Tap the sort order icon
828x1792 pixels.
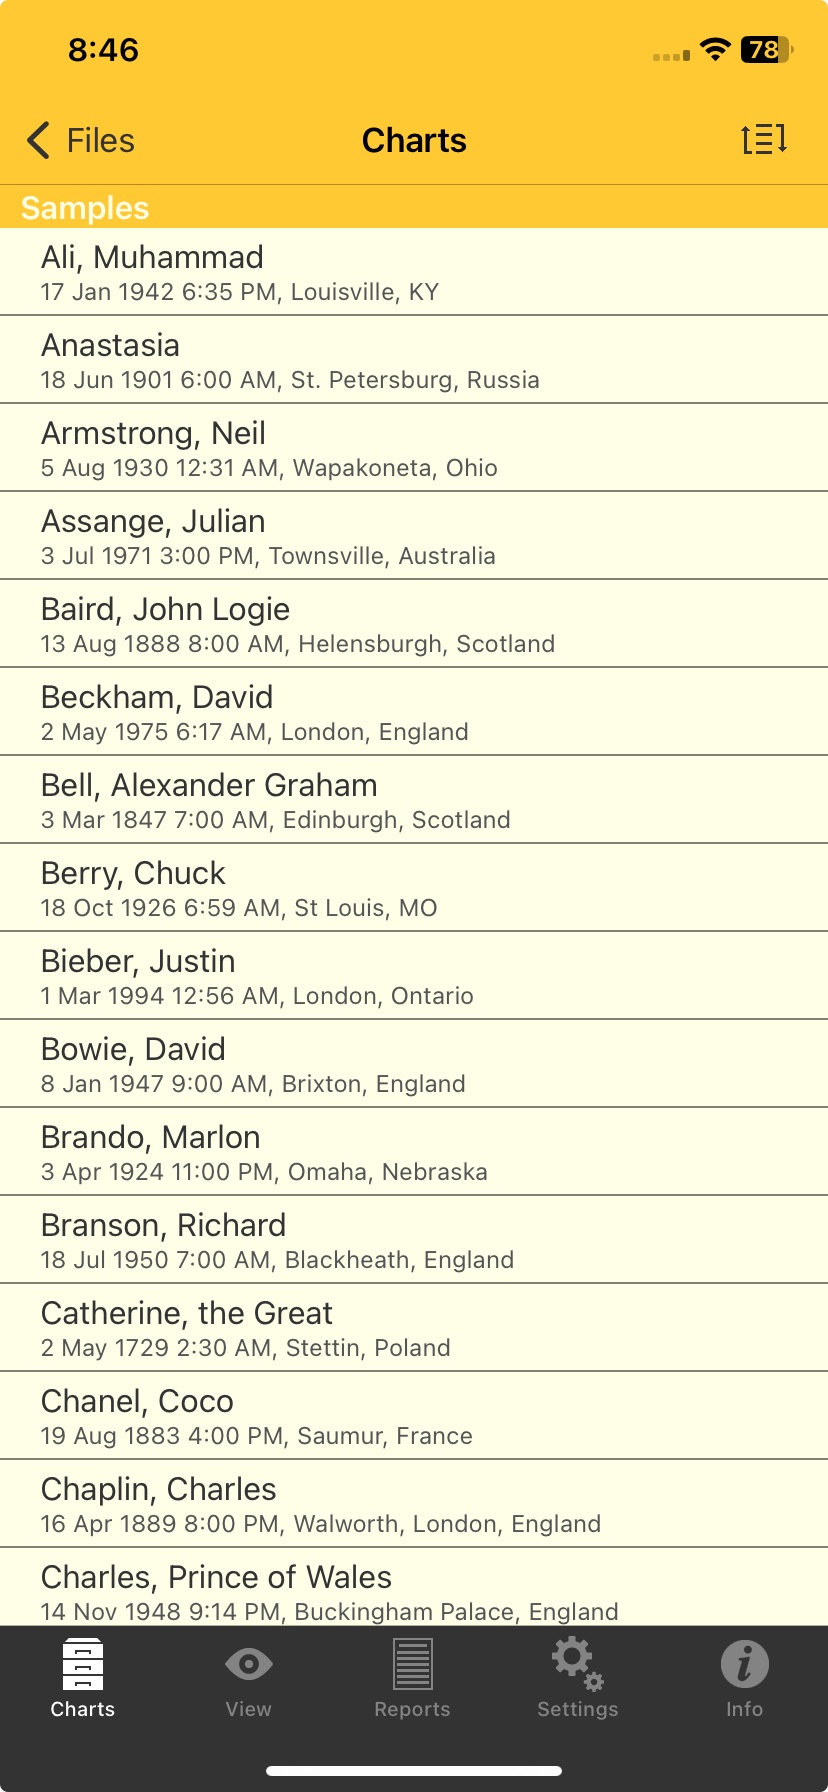coord(764,140)
